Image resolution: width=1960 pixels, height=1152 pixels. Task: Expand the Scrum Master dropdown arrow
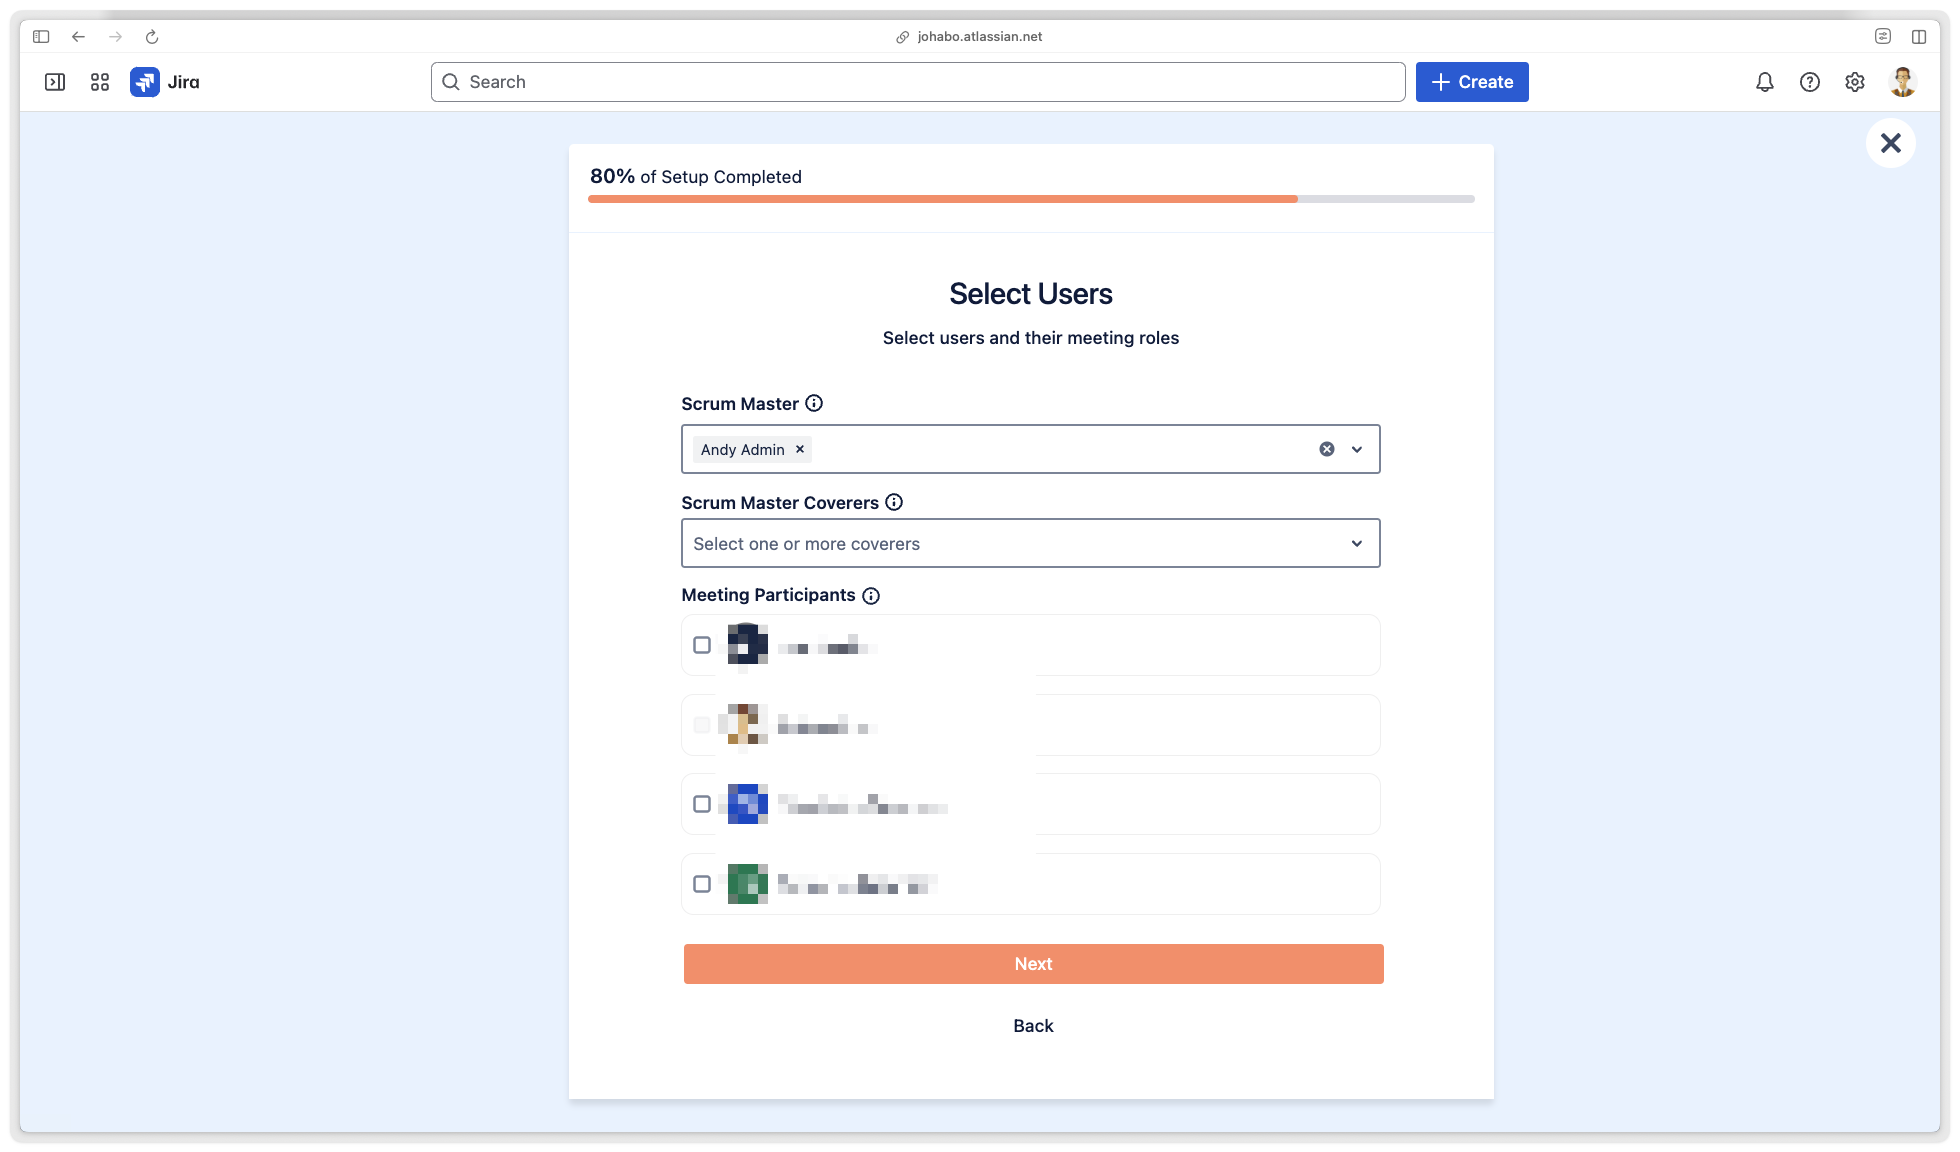coord(1357,449)
